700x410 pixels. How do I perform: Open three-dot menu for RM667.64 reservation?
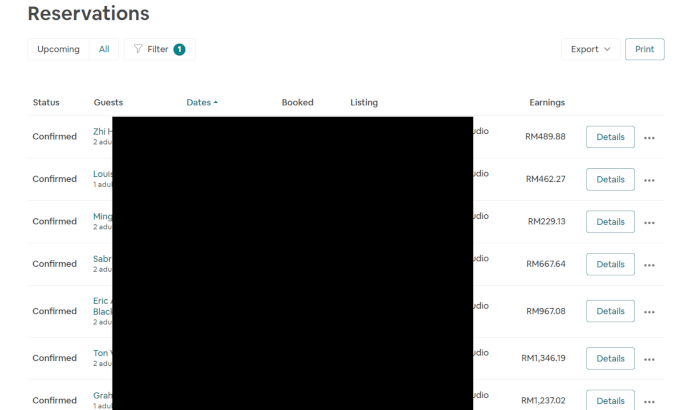click(x=649, y=265)
